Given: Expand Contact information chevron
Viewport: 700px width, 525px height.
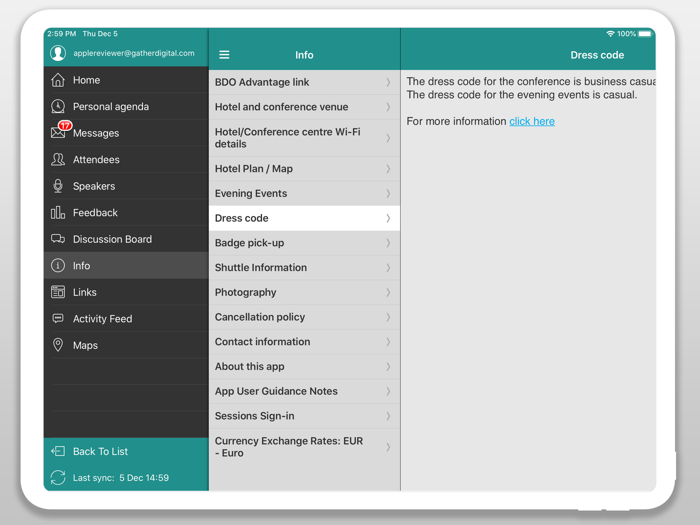Looking at the screenshot, I should pos(388,342).
